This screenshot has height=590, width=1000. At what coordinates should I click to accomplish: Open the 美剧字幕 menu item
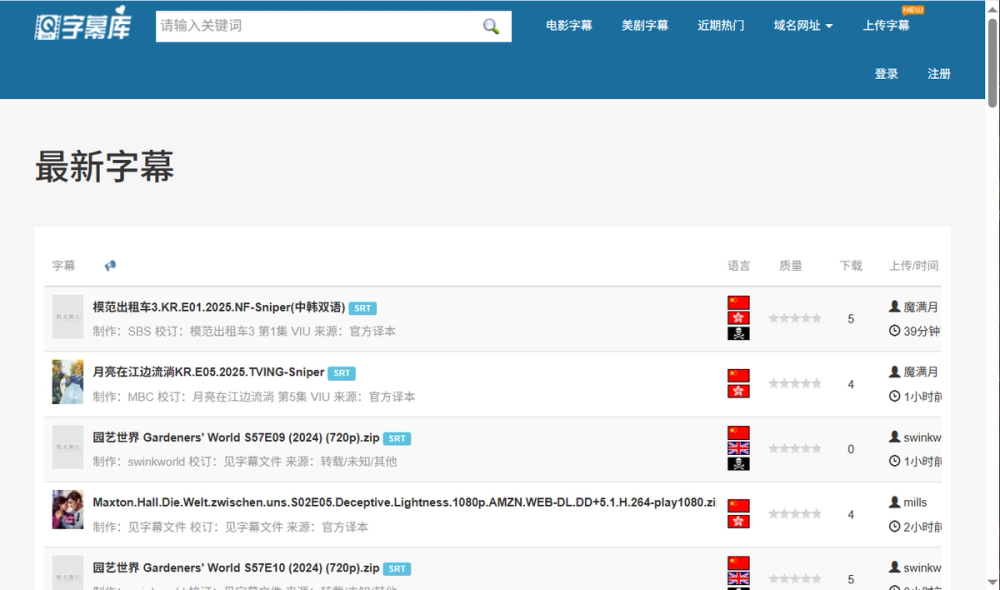pos(645,26)
